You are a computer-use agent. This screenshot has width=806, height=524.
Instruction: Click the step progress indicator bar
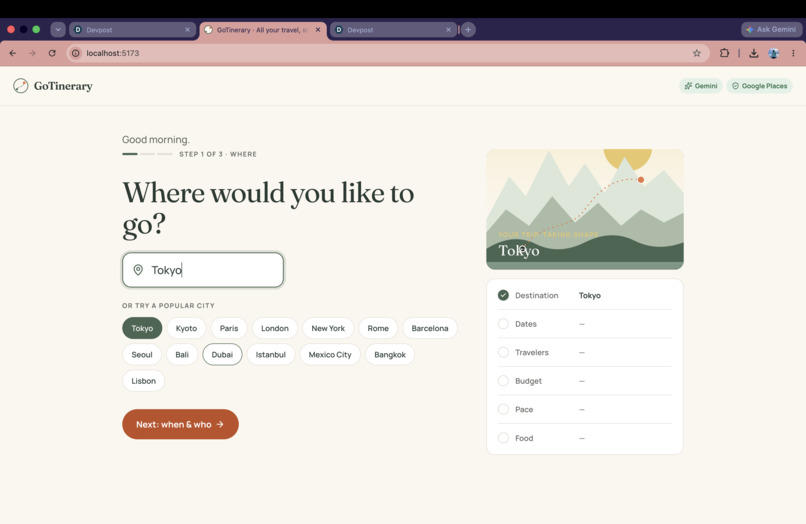coord(148,154)
